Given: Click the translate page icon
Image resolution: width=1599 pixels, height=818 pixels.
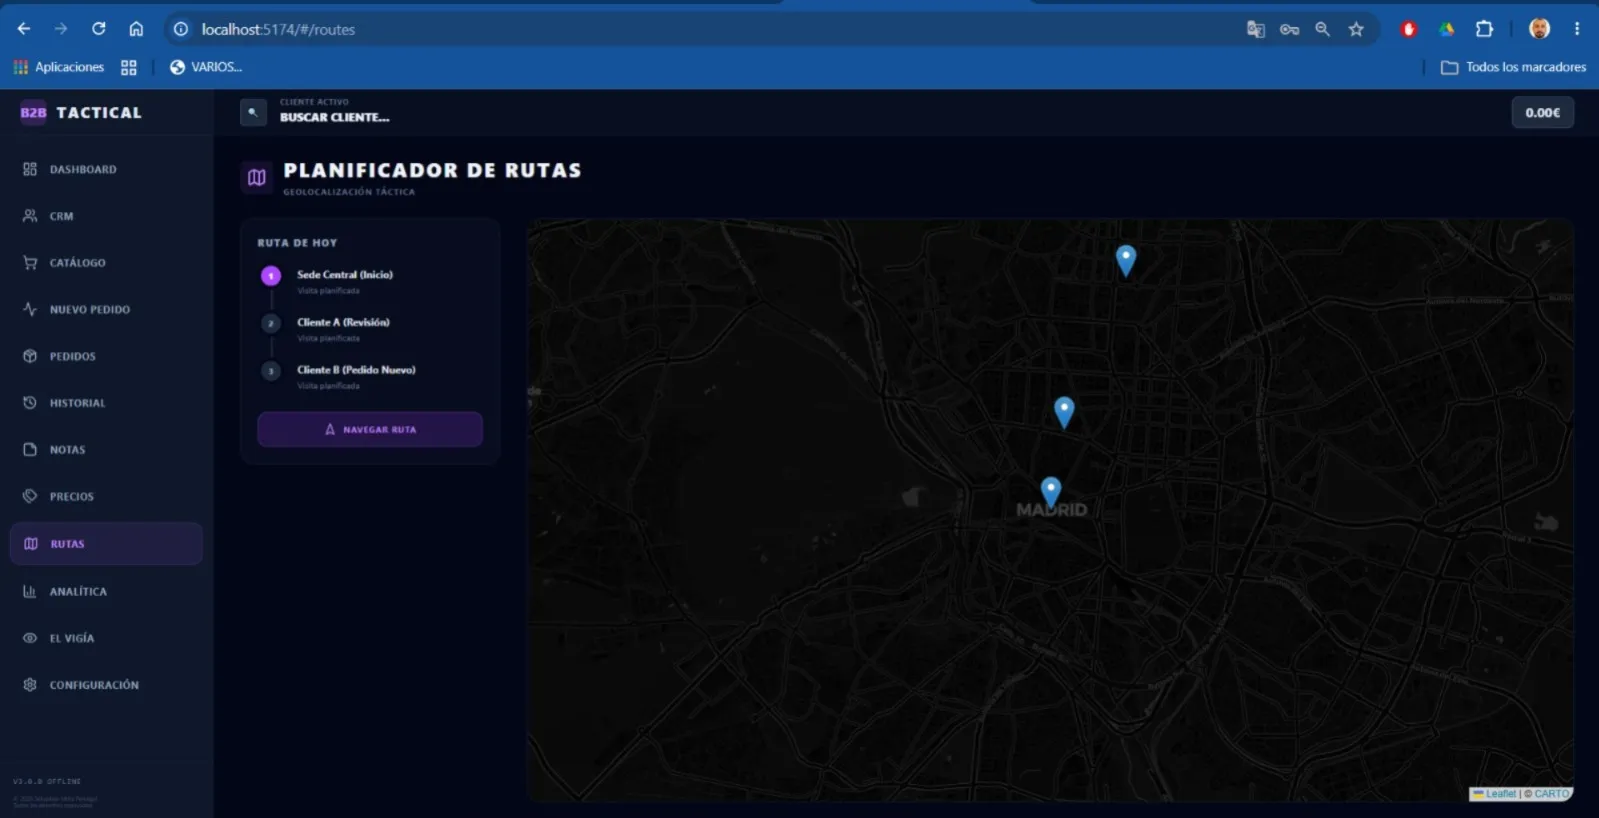Looking at the screenshot, I should (x=1256, y=29).
